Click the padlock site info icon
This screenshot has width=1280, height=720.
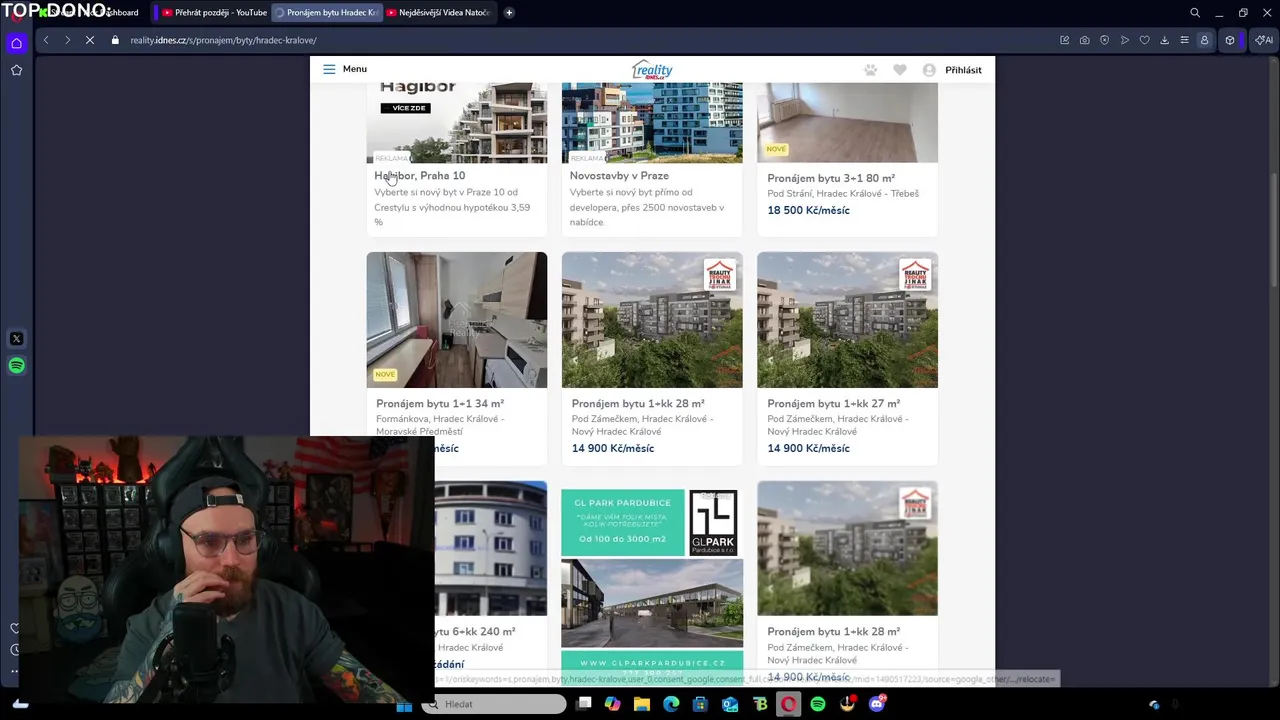115,40
